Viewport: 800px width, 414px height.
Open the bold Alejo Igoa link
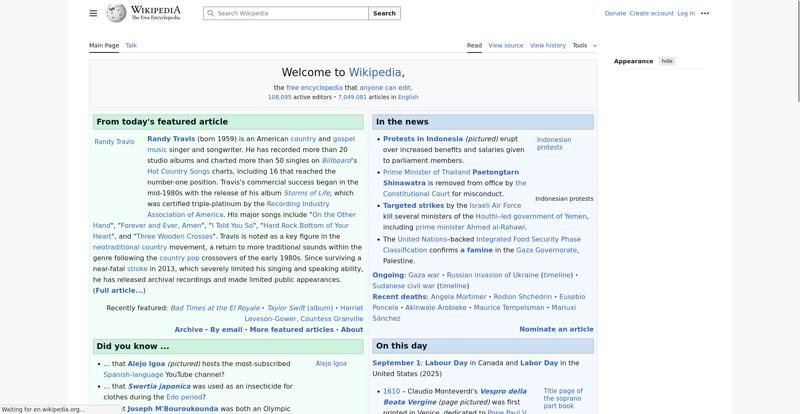[x=146, y=364]
